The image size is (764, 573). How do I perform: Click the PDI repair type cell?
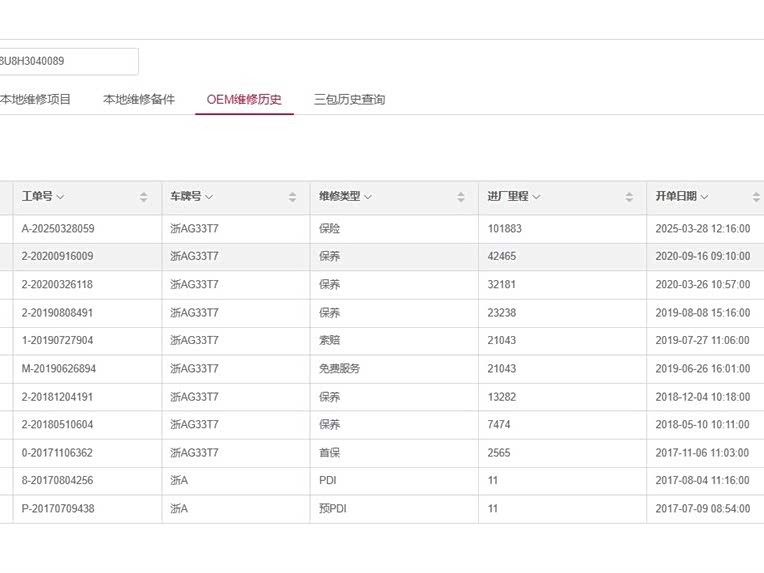tap(328, 481)
